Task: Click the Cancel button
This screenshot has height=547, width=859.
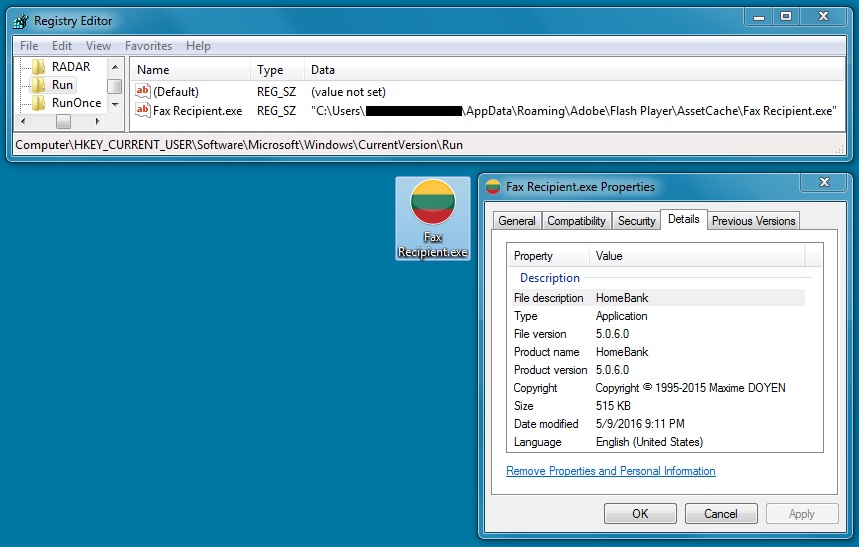Action: point(720,514)
